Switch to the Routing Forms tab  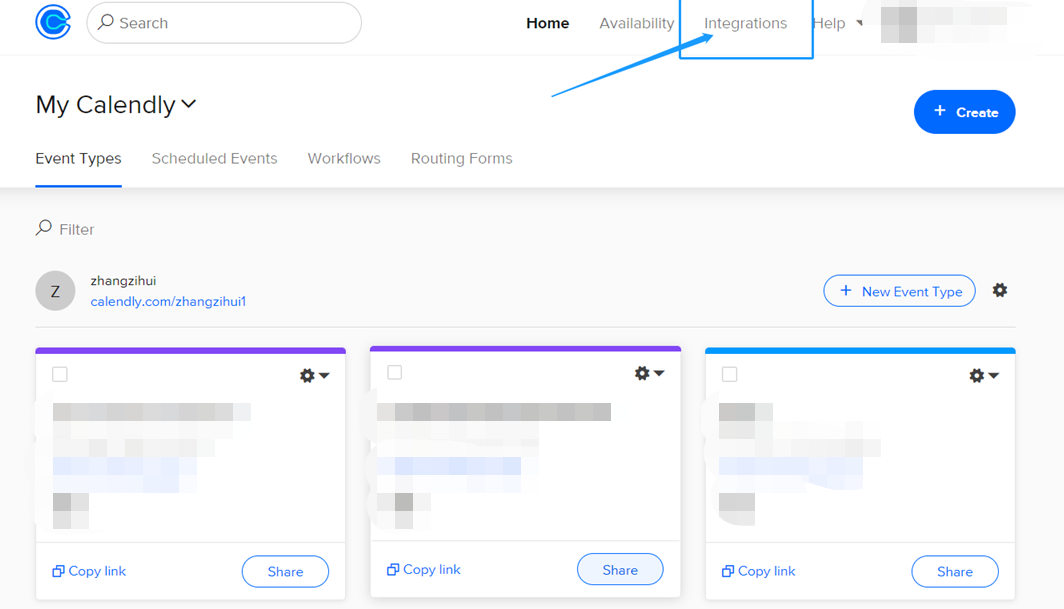click(x=461, y=158)
